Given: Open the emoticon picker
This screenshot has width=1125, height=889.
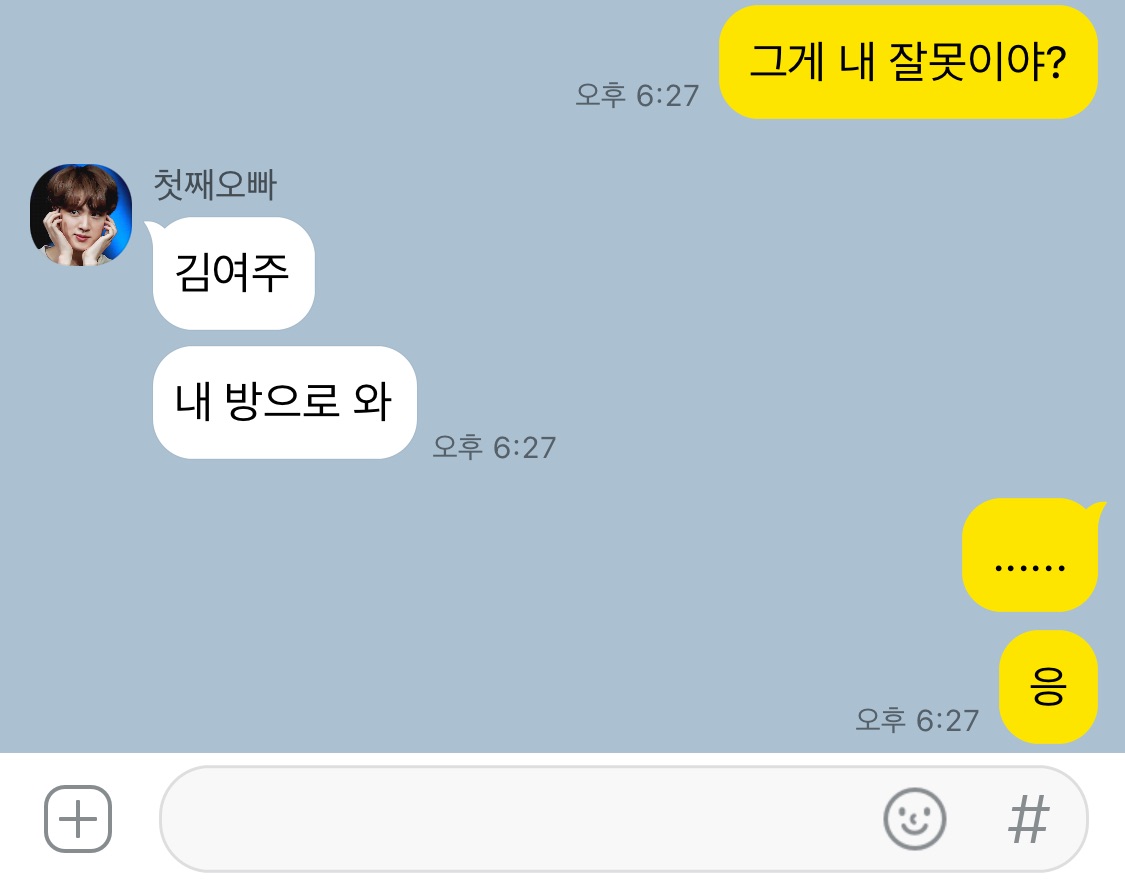Looking at the screenshot, I should [x=915, y=819].
